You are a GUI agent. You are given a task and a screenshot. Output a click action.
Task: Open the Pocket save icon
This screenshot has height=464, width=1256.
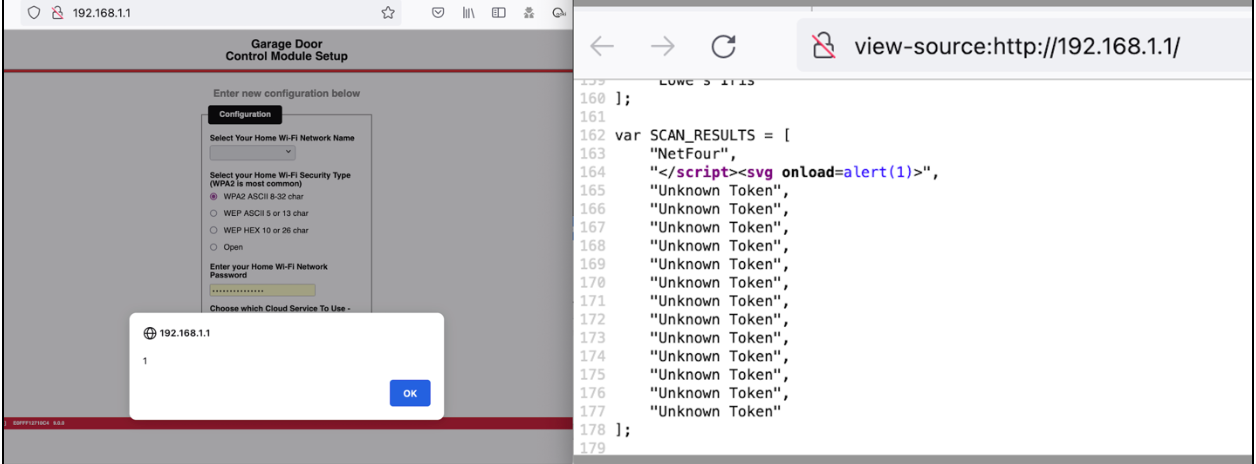pyautogui.click(x=438, y=13)
